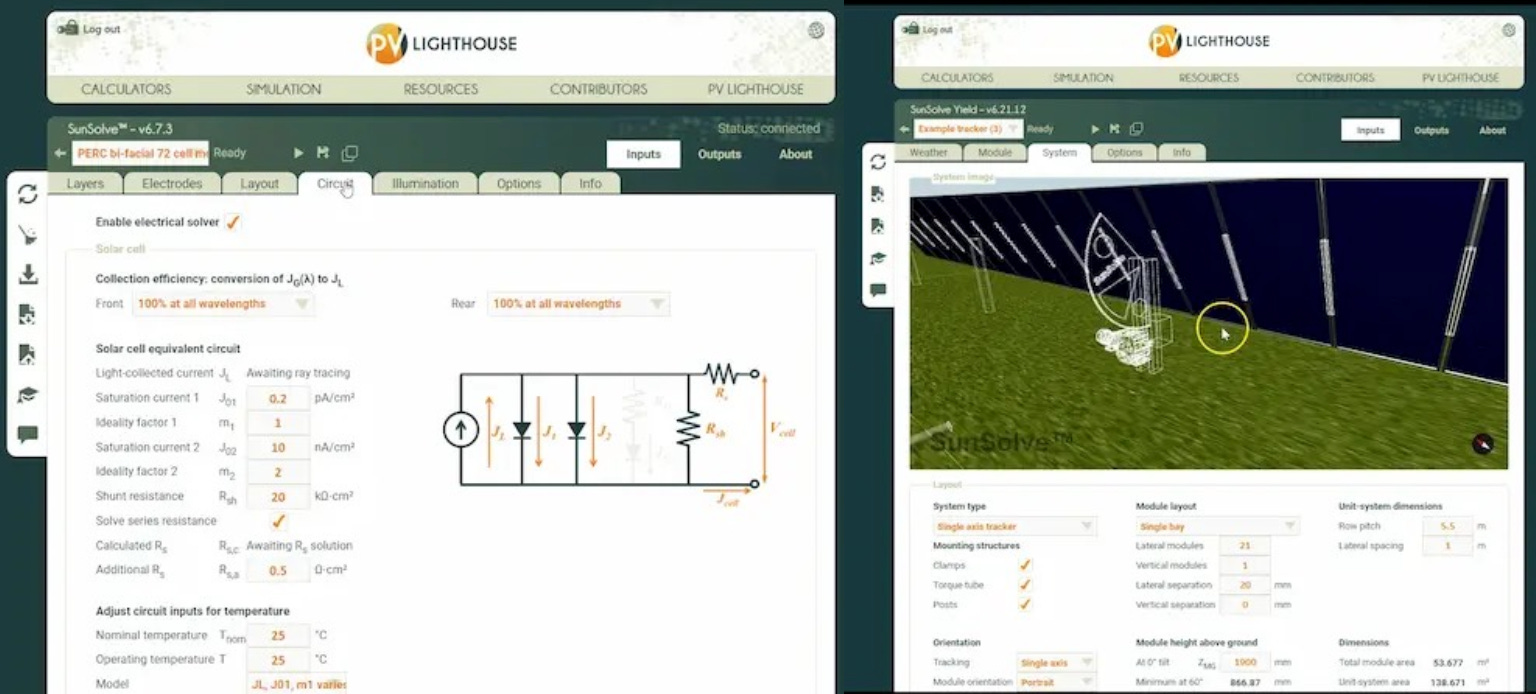Click Outputs button in SunSolve left window
The width and height of the screenshot is (1536, 694).
coord(719,154)
